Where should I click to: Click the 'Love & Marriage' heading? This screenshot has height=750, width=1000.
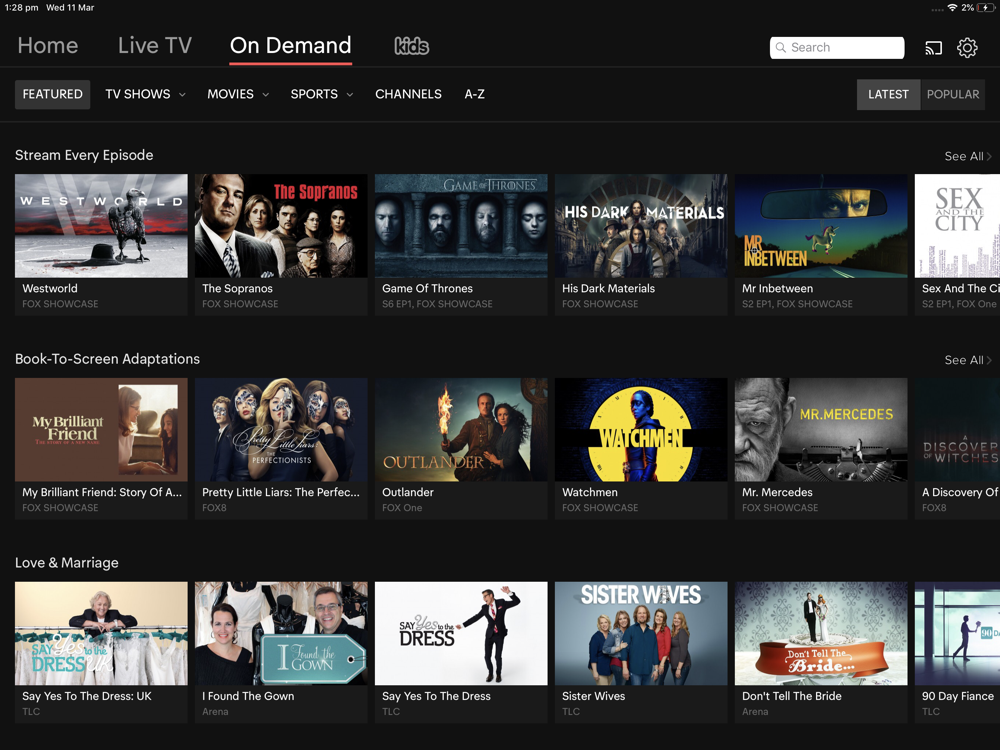(x=67, y=563)
